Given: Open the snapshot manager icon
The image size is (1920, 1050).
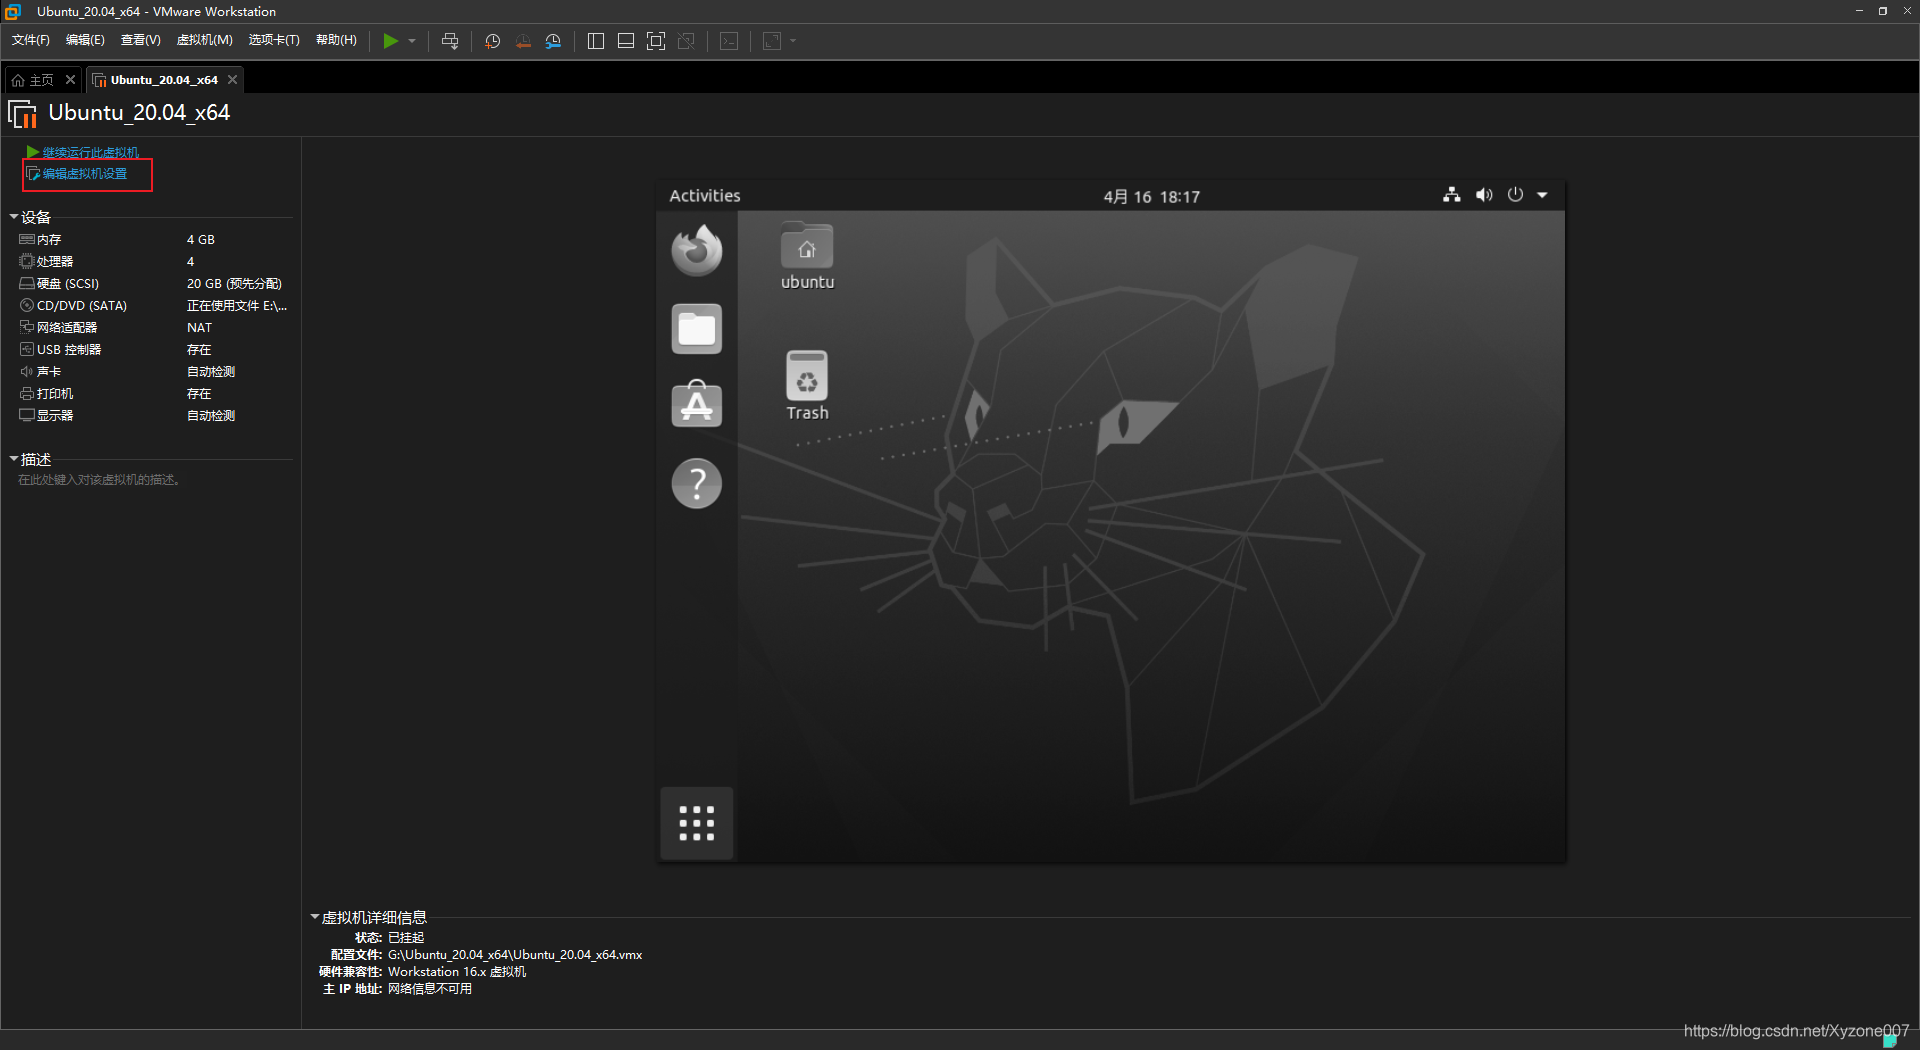Looking at the screenshot, I should pyautogui.click(x=553, y=41).
